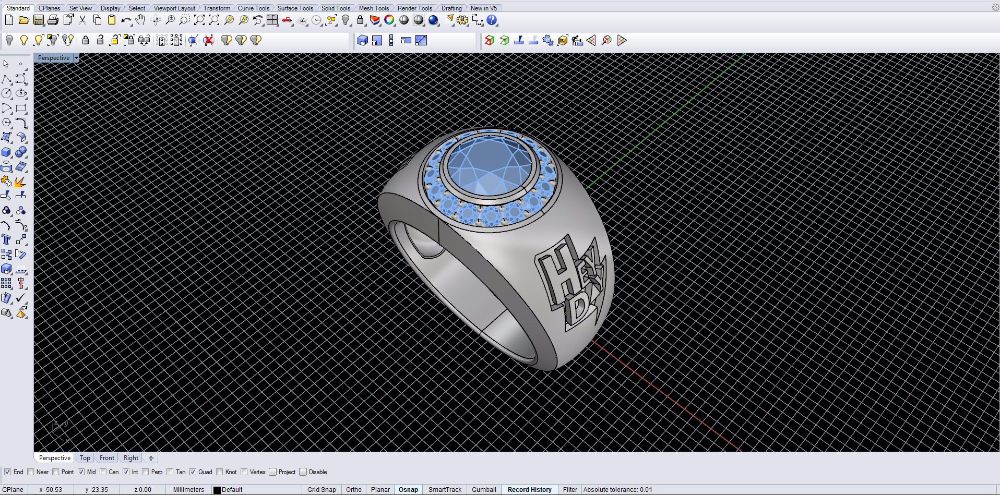Open file with the folder icon
Screen dimensions: 1000x495
pos(24,20)
